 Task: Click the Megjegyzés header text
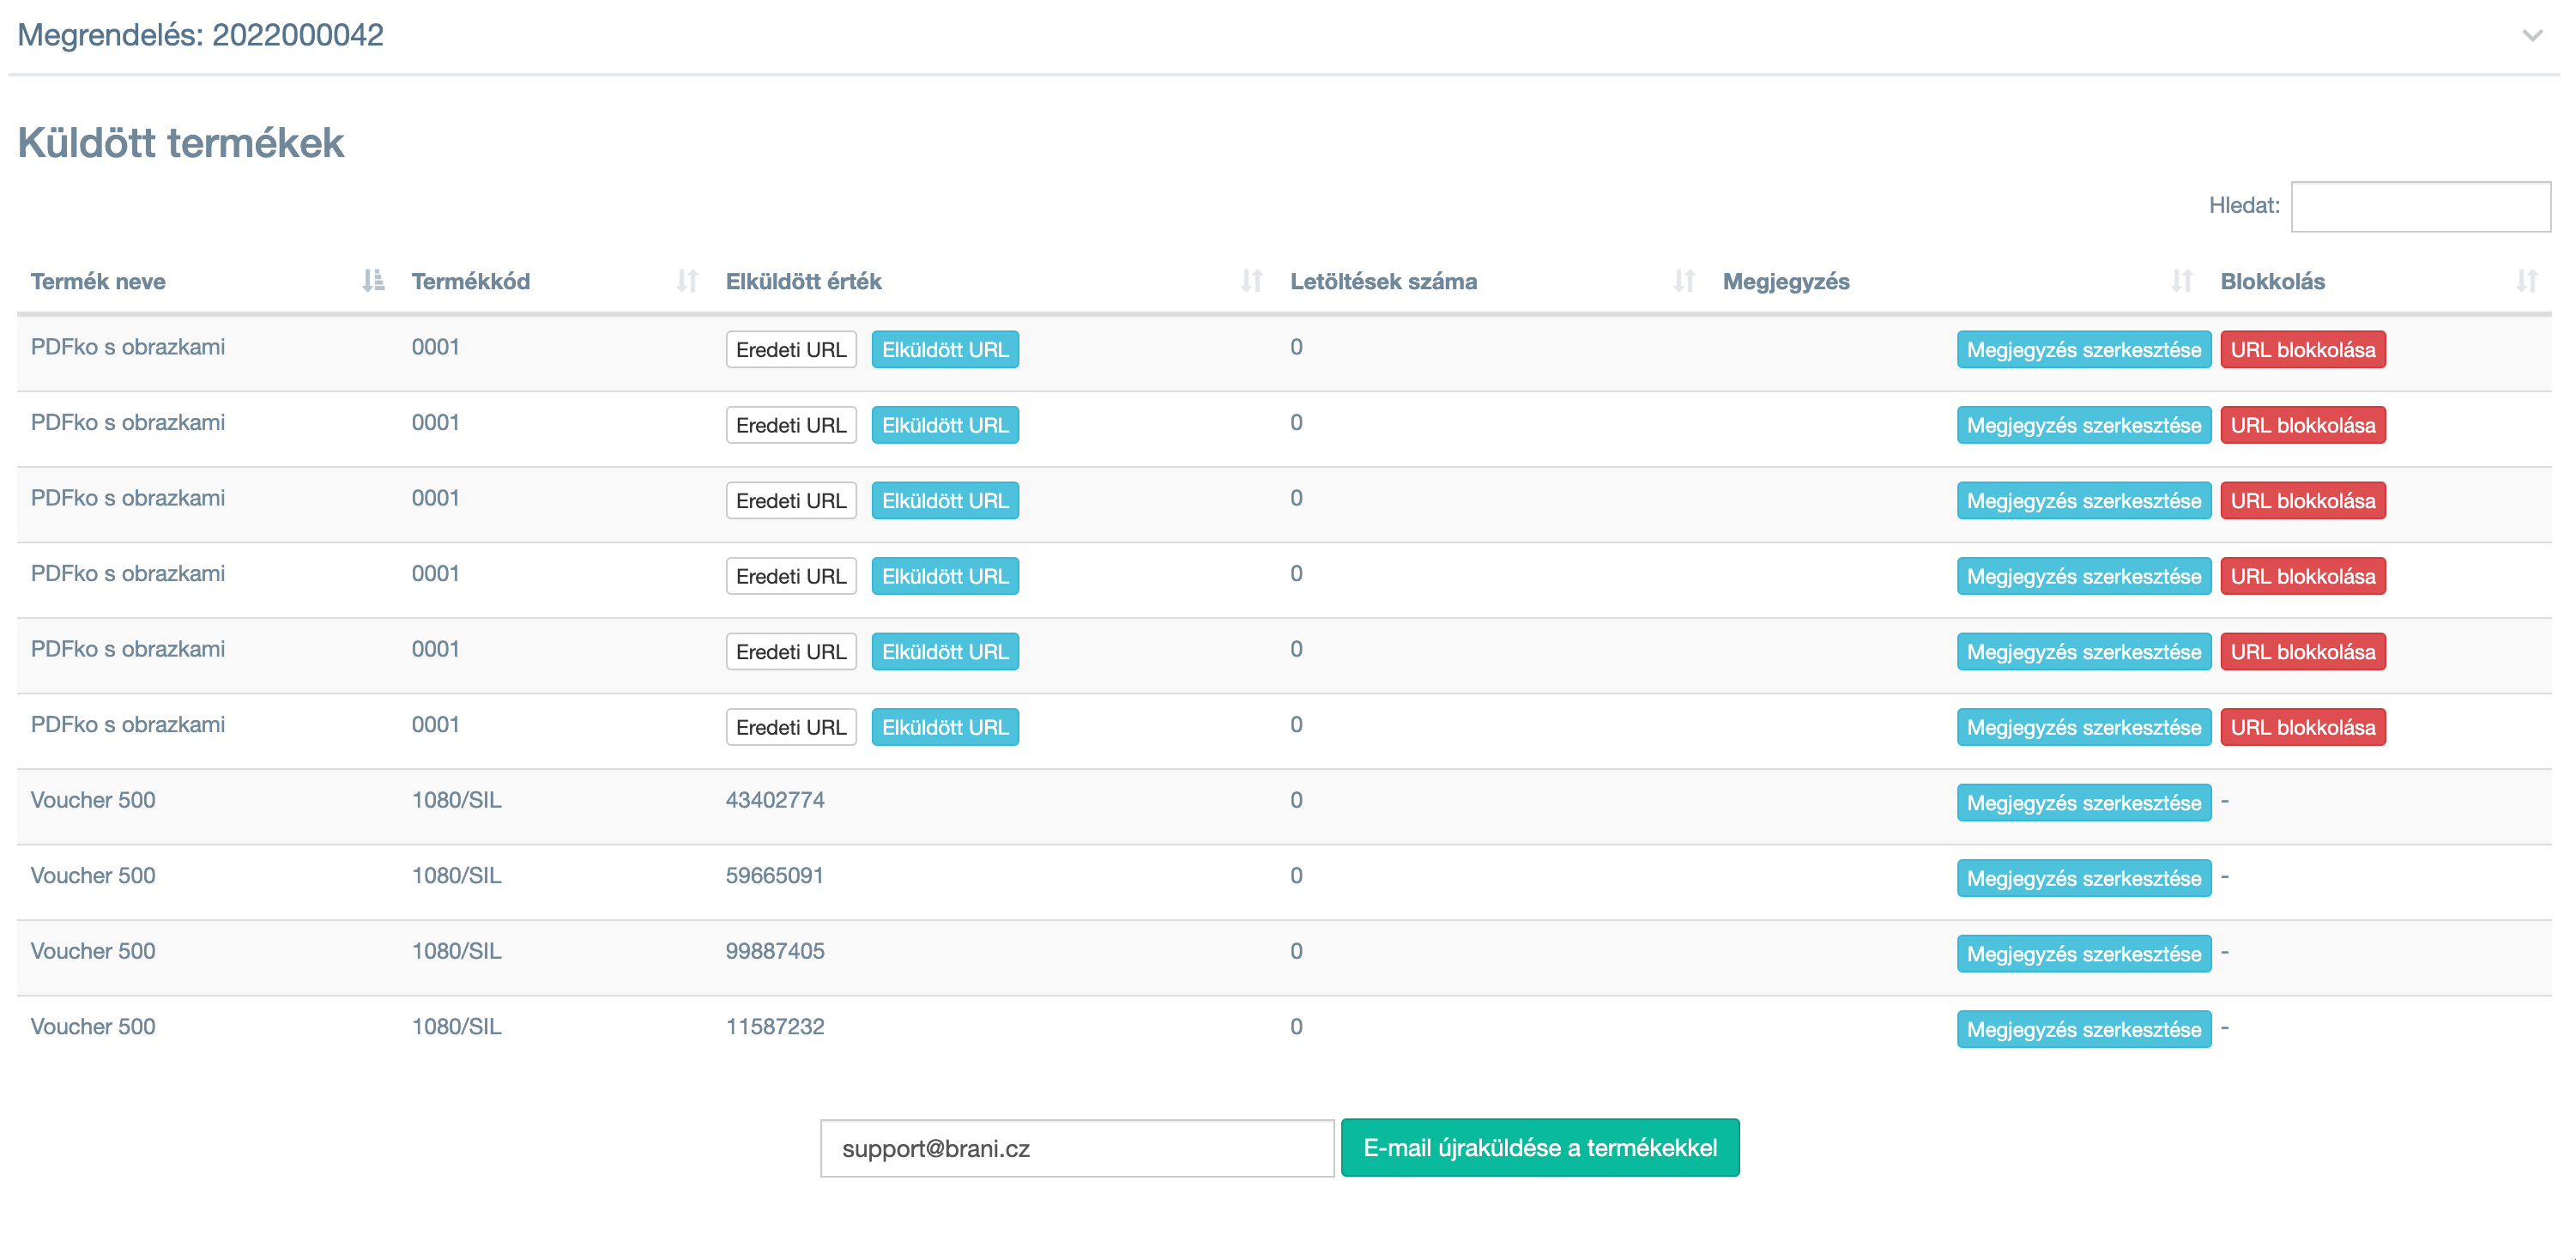(x=1785, y=282)
